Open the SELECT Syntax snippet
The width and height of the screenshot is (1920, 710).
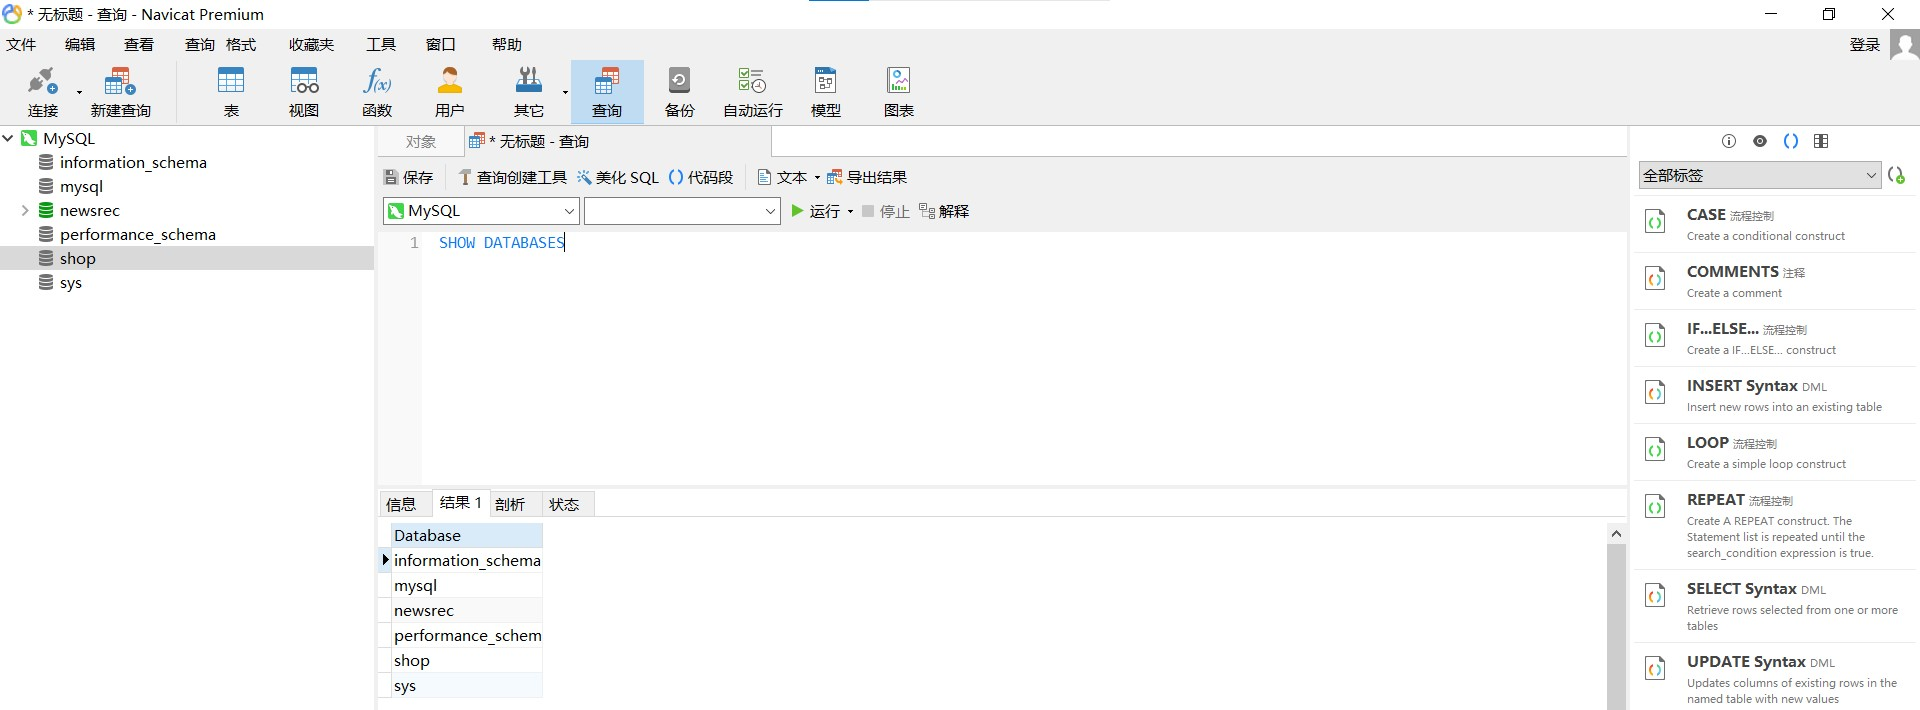pos(1776,606)
